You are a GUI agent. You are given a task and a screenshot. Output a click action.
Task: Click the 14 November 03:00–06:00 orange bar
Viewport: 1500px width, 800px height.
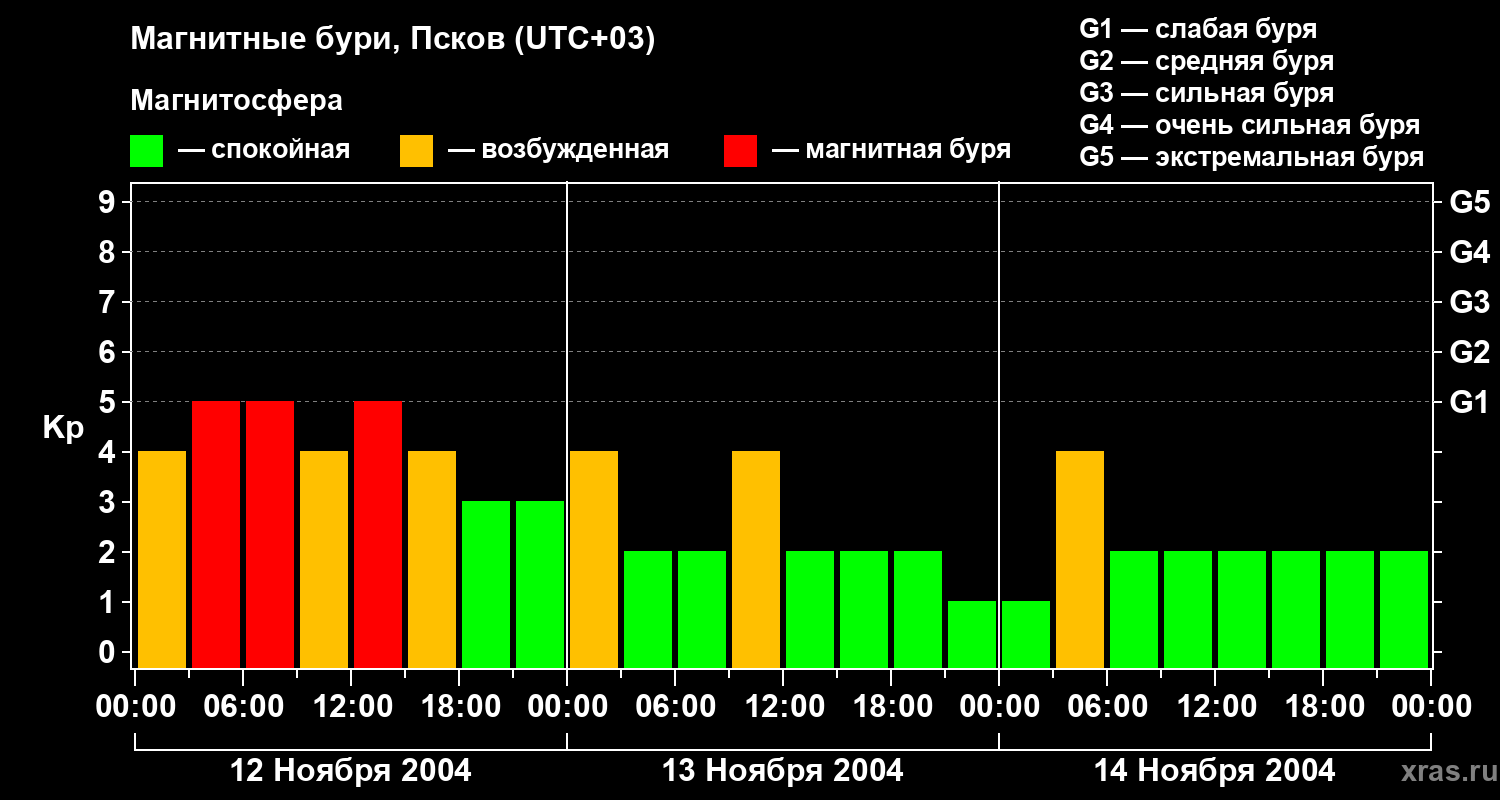(x=1080, y=559)
